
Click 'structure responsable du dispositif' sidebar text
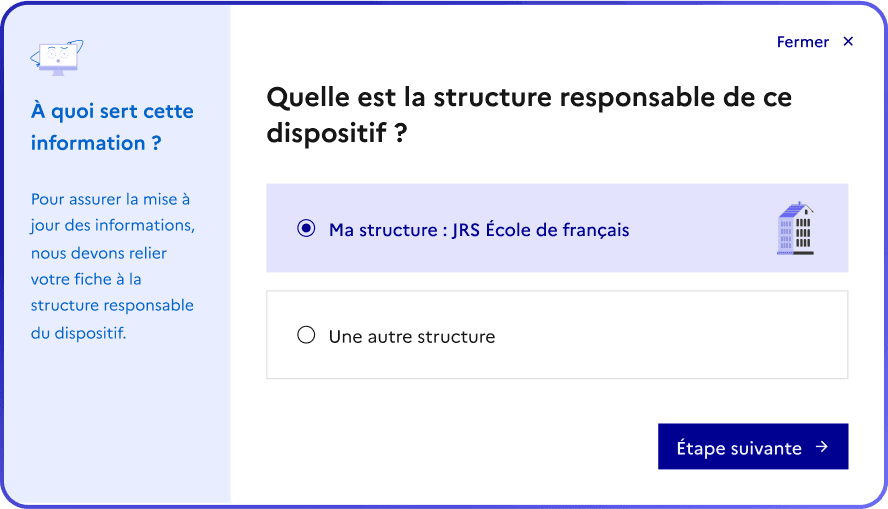(112, 318)
